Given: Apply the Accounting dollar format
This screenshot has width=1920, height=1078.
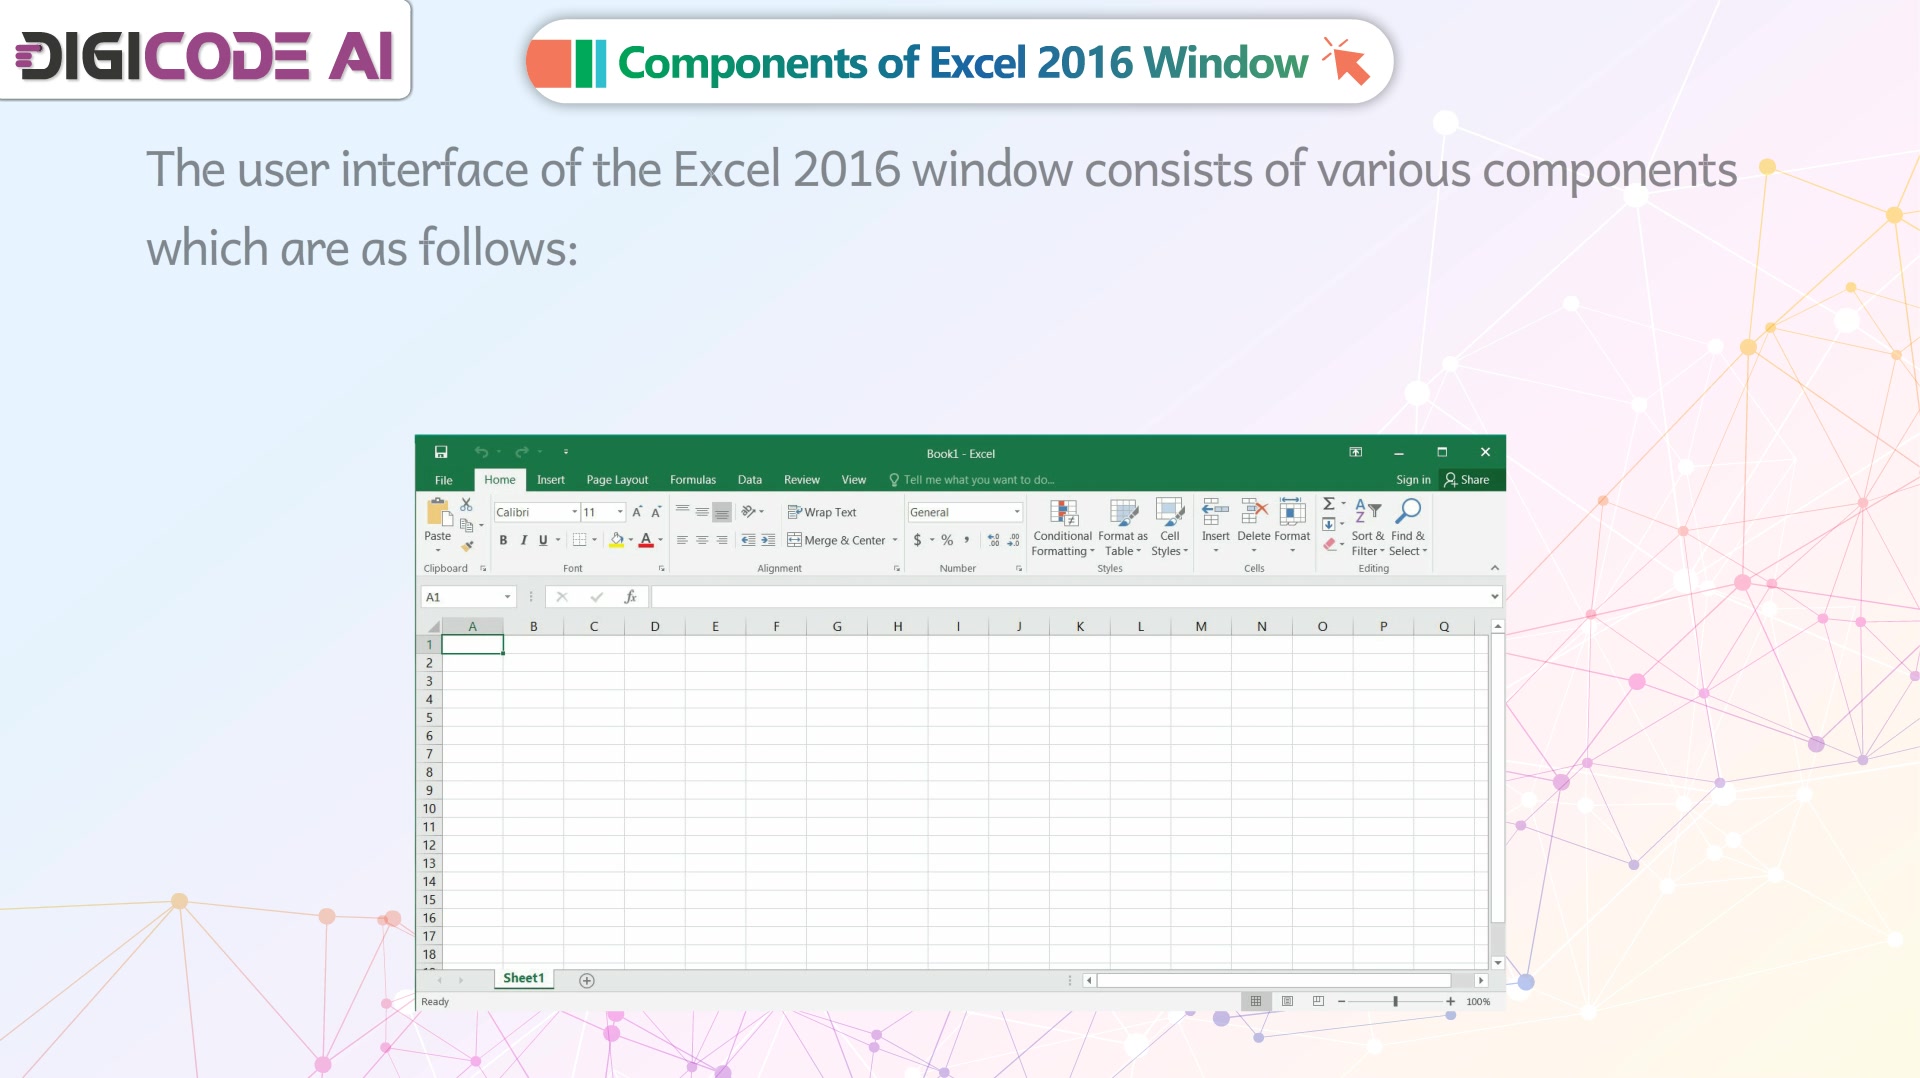Looking at the screenshot, I should [917, 540].
